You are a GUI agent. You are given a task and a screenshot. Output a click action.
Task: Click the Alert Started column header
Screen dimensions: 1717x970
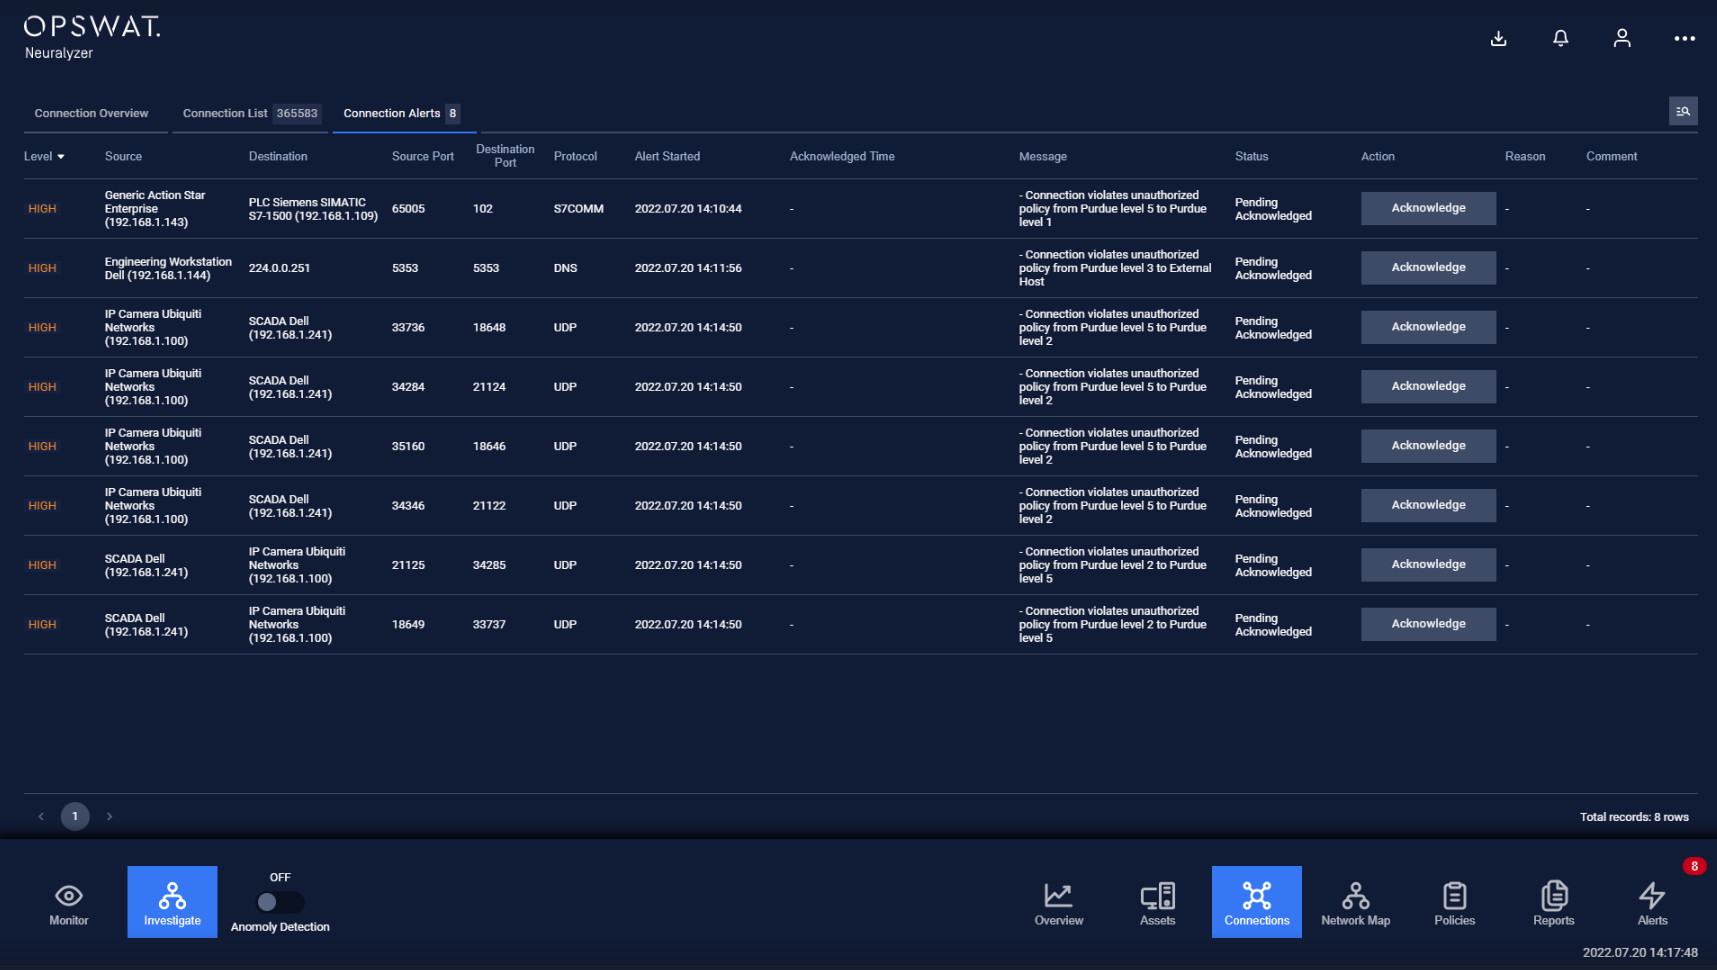pos(667,157)
